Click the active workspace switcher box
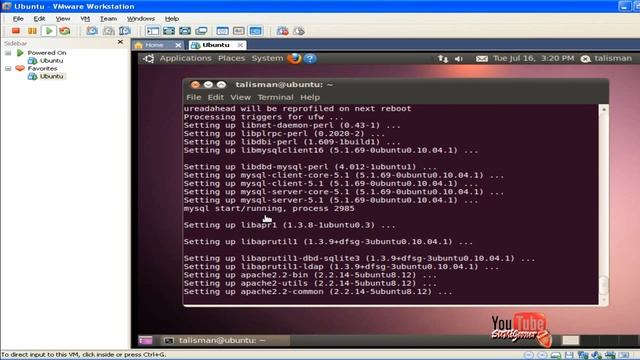This screenshot has height=360, width=640. pyautogui.click(x=571, y=340)
